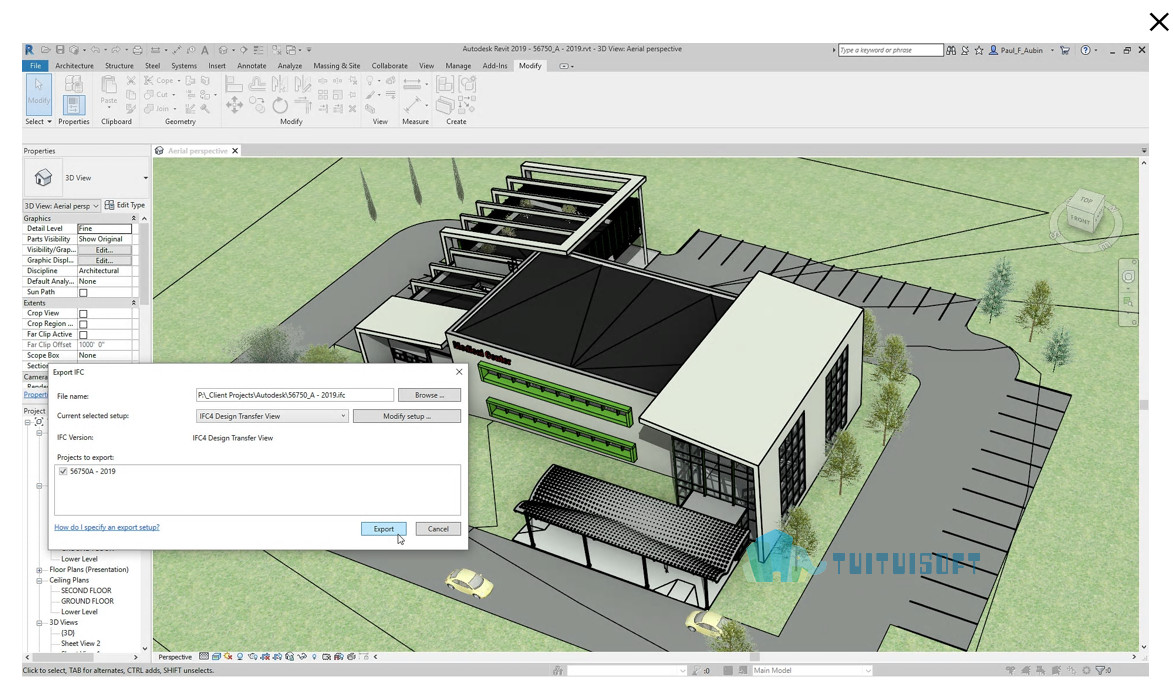Toggle the Crop Region Visible checkbox

tap(83, 324)
